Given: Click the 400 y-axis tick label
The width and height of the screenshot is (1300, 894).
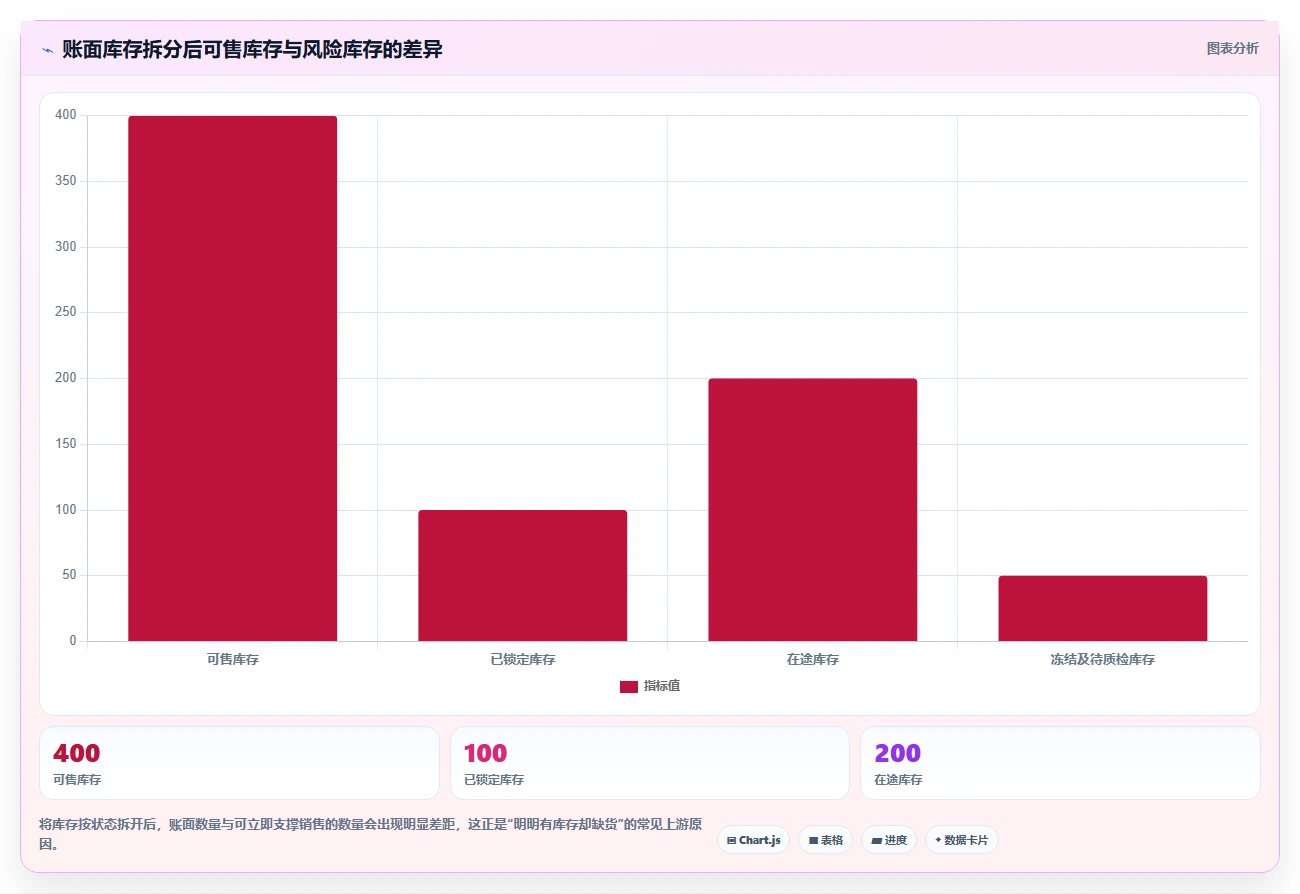Looking at the screenshot, I should 66,115.
